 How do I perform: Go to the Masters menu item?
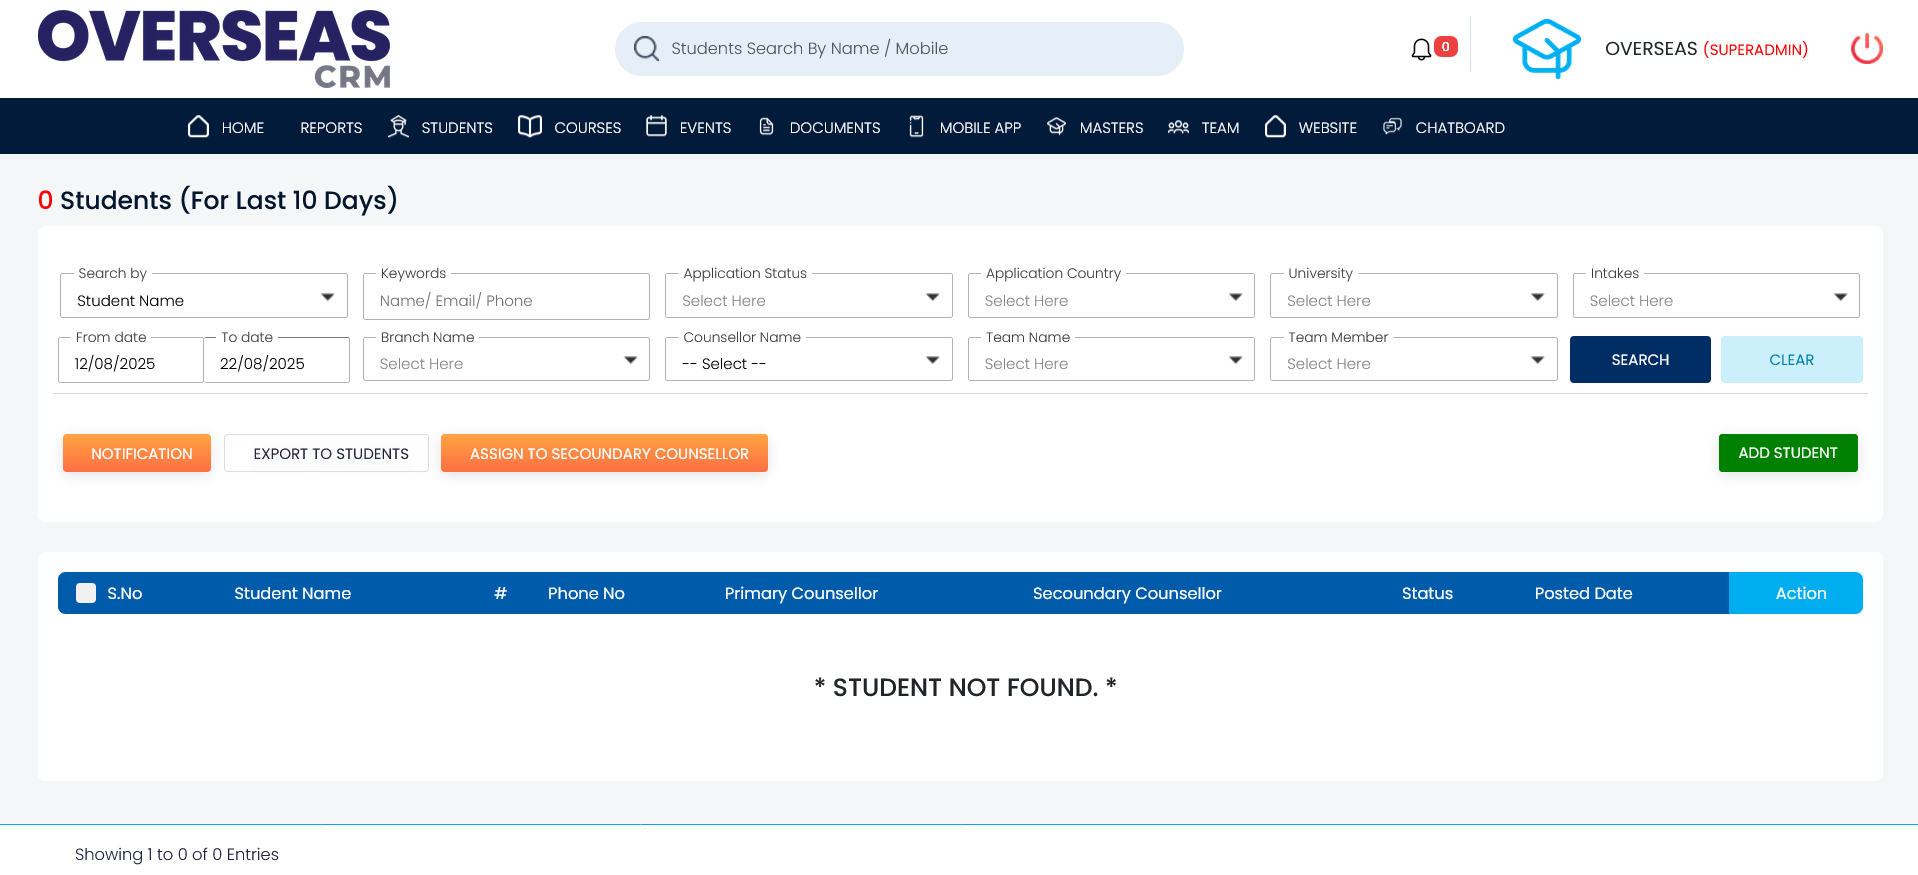tap(1110, 128)
